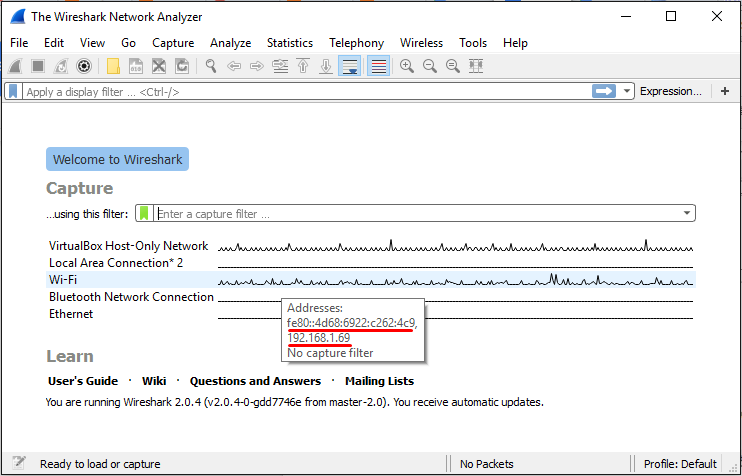Open the User's Guide link

[x=83, y=381]
